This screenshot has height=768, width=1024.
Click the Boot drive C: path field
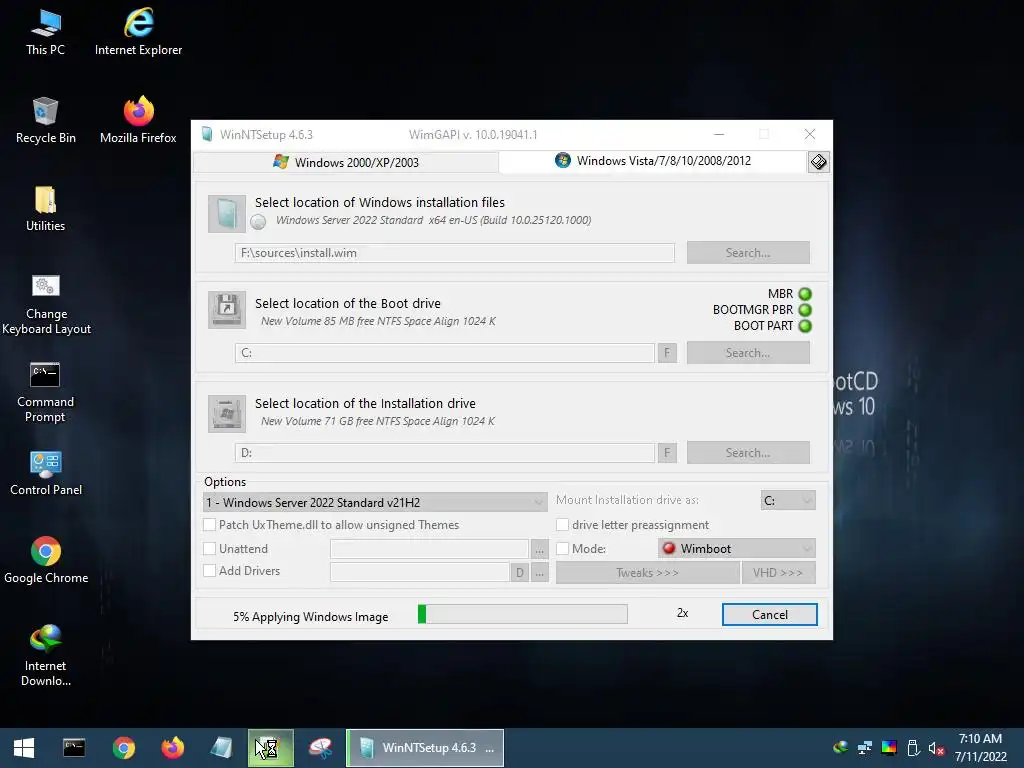[x=445, y=353]
